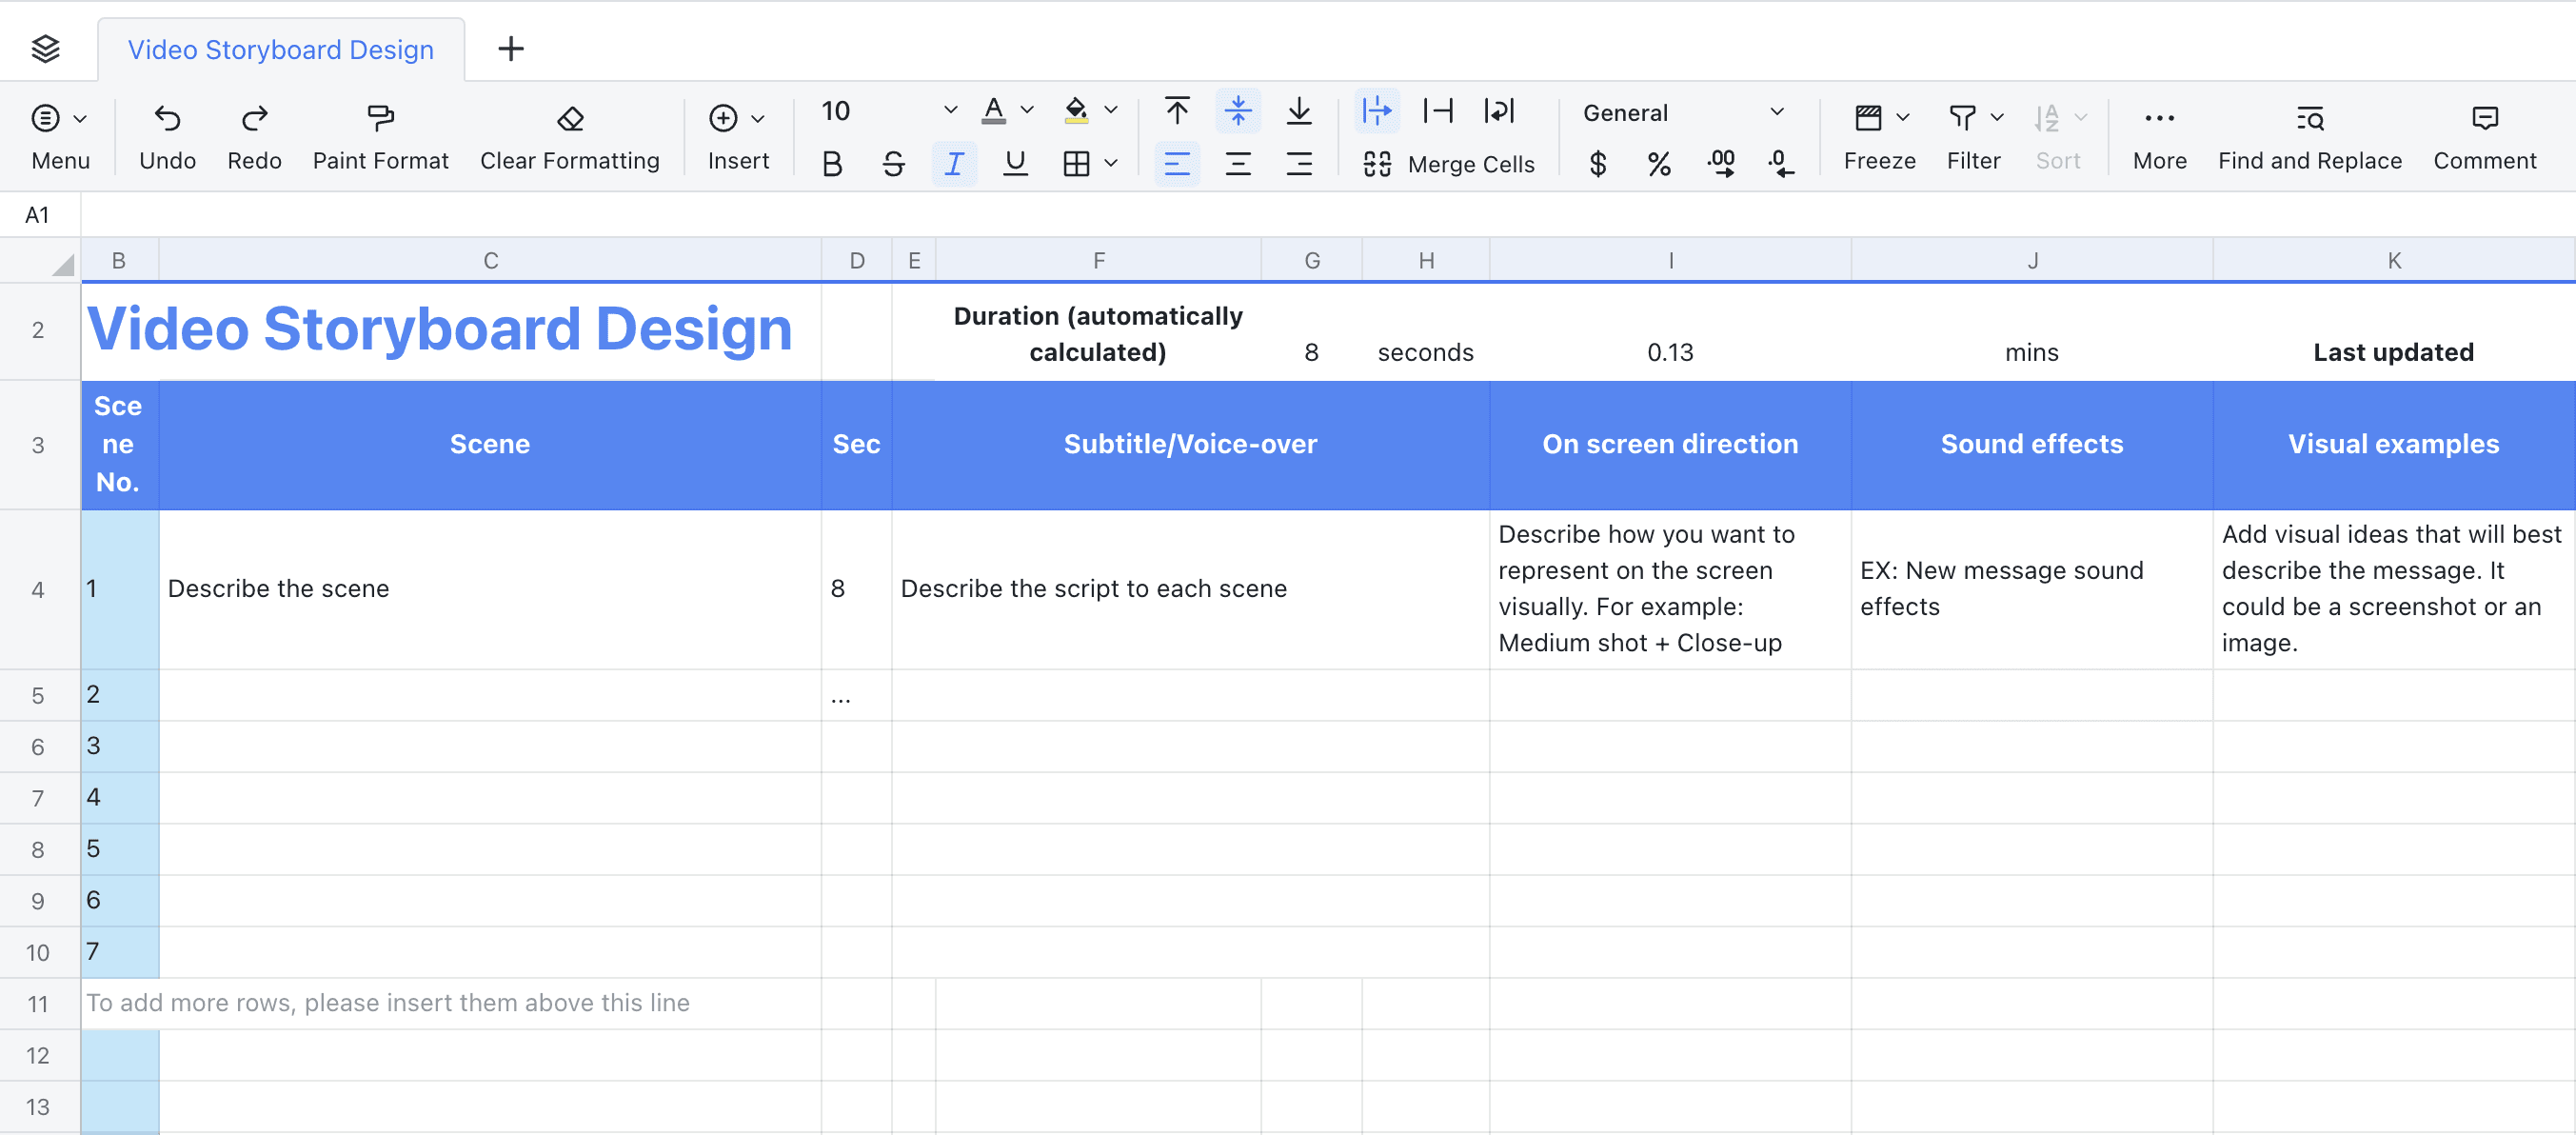2576x1135 pixels.
Task: Toggle italic formatting
Action: pos(954,164)
